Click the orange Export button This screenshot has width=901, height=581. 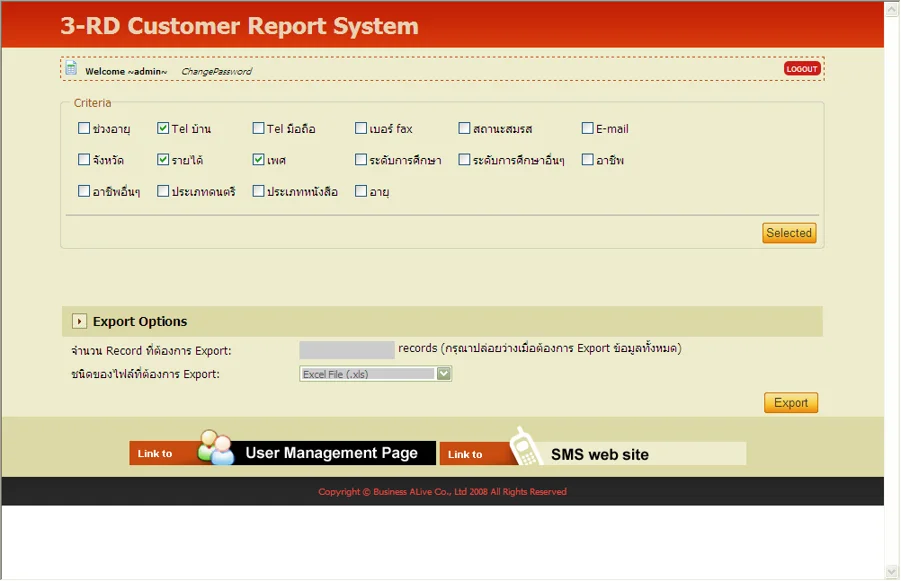[790, 403]
